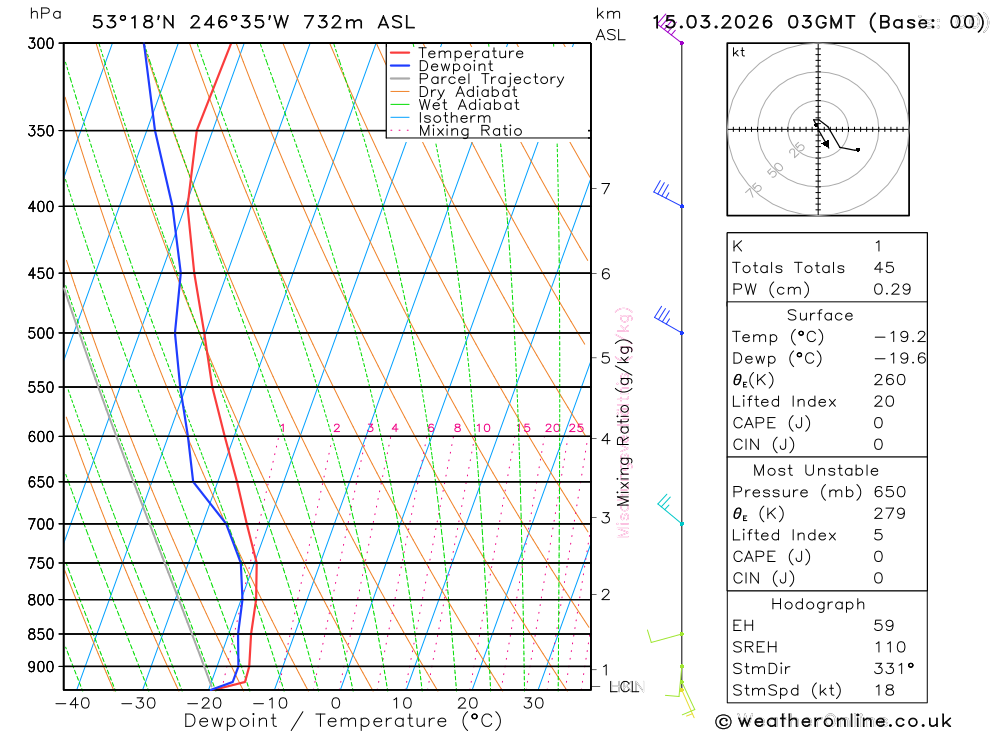Click the K index value 1
Viewport: 1000px width, 733px height.
(878, 246)
